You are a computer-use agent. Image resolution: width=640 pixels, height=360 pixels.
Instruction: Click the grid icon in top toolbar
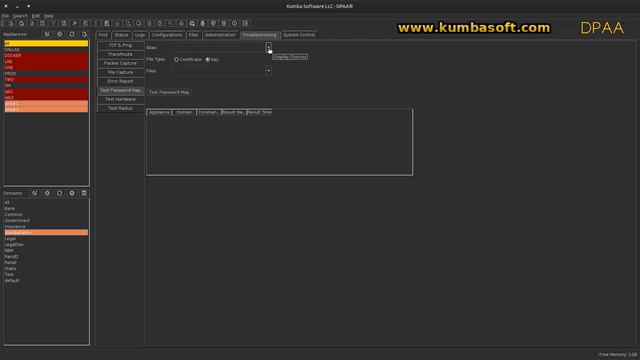coord(224,24)
